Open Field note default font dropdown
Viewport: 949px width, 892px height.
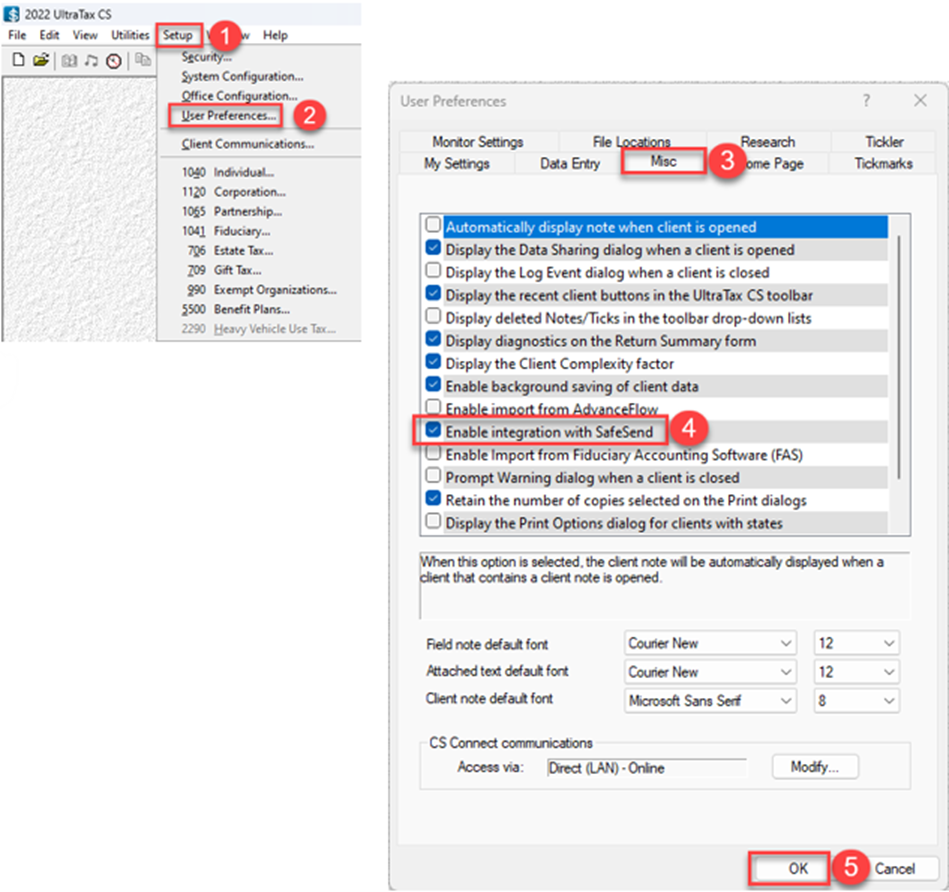click(x=710, y=643)
